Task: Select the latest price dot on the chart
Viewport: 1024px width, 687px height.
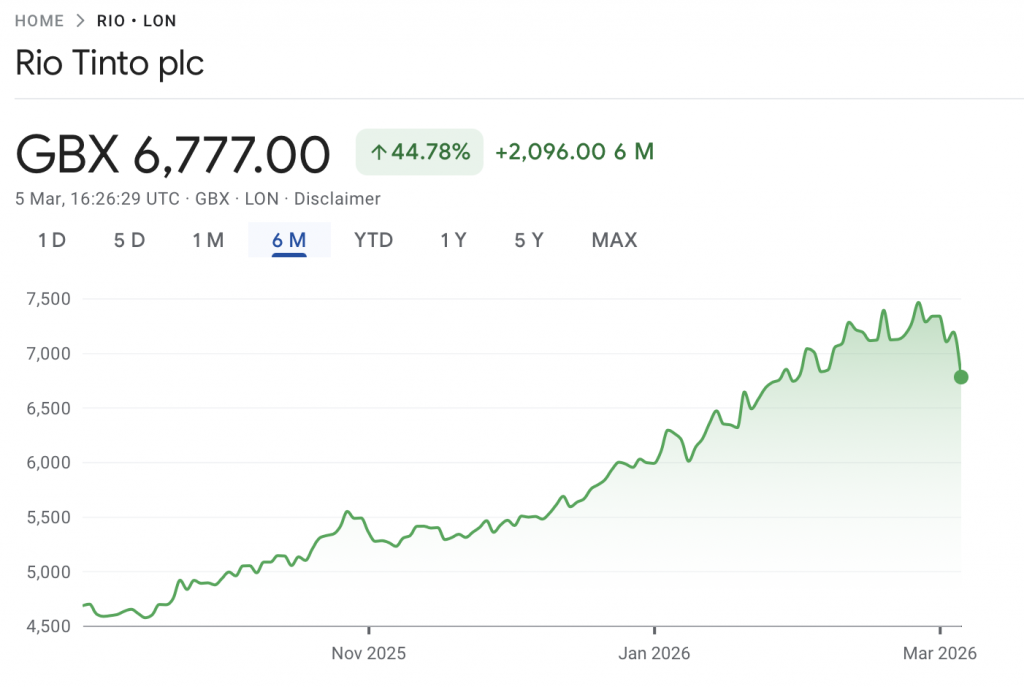Action: [x=961, y=377]
